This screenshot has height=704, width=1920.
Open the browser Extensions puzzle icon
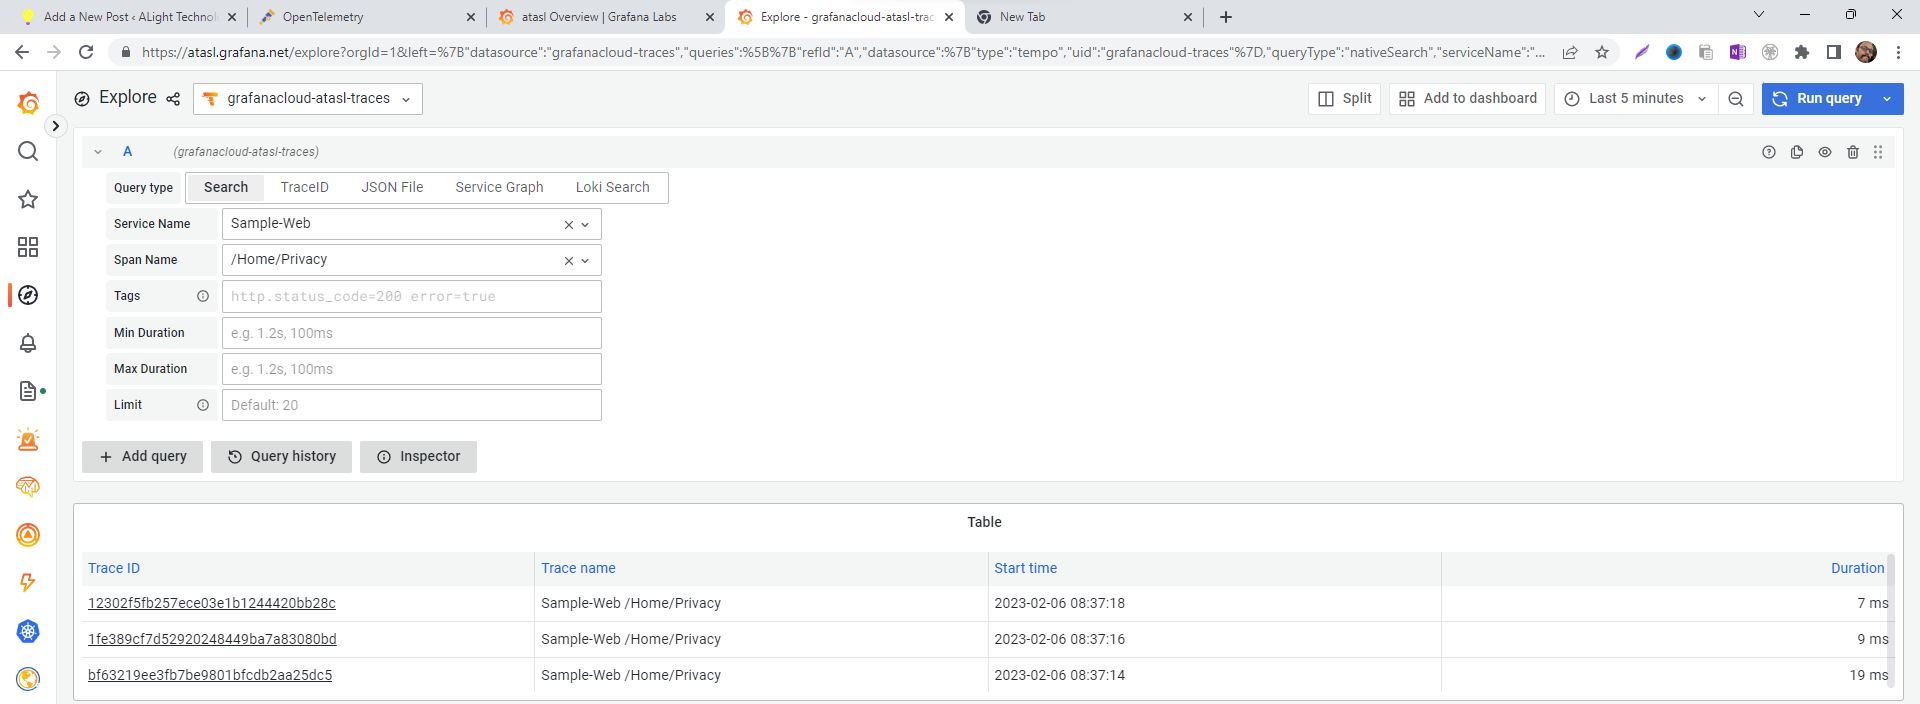coord(1802,52)
